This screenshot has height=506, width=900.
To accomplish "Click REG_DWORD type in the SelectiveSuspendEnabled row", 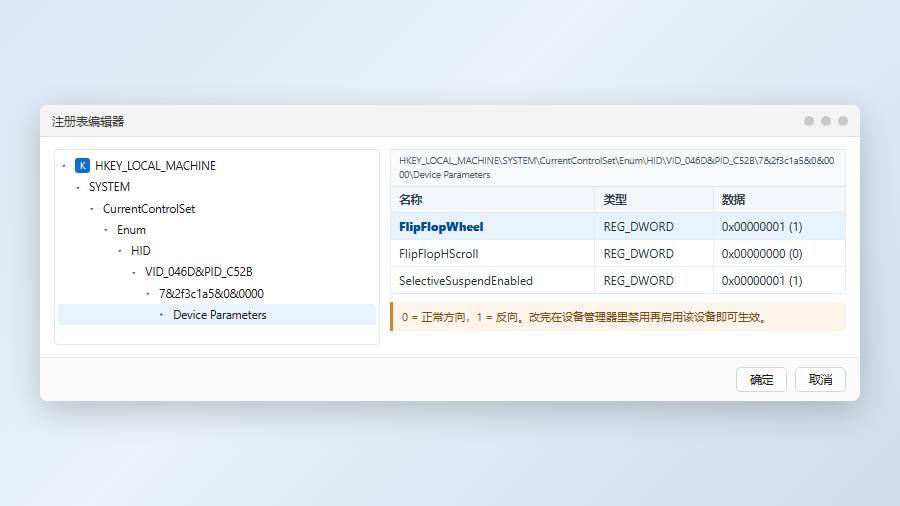I will [638, 281].
